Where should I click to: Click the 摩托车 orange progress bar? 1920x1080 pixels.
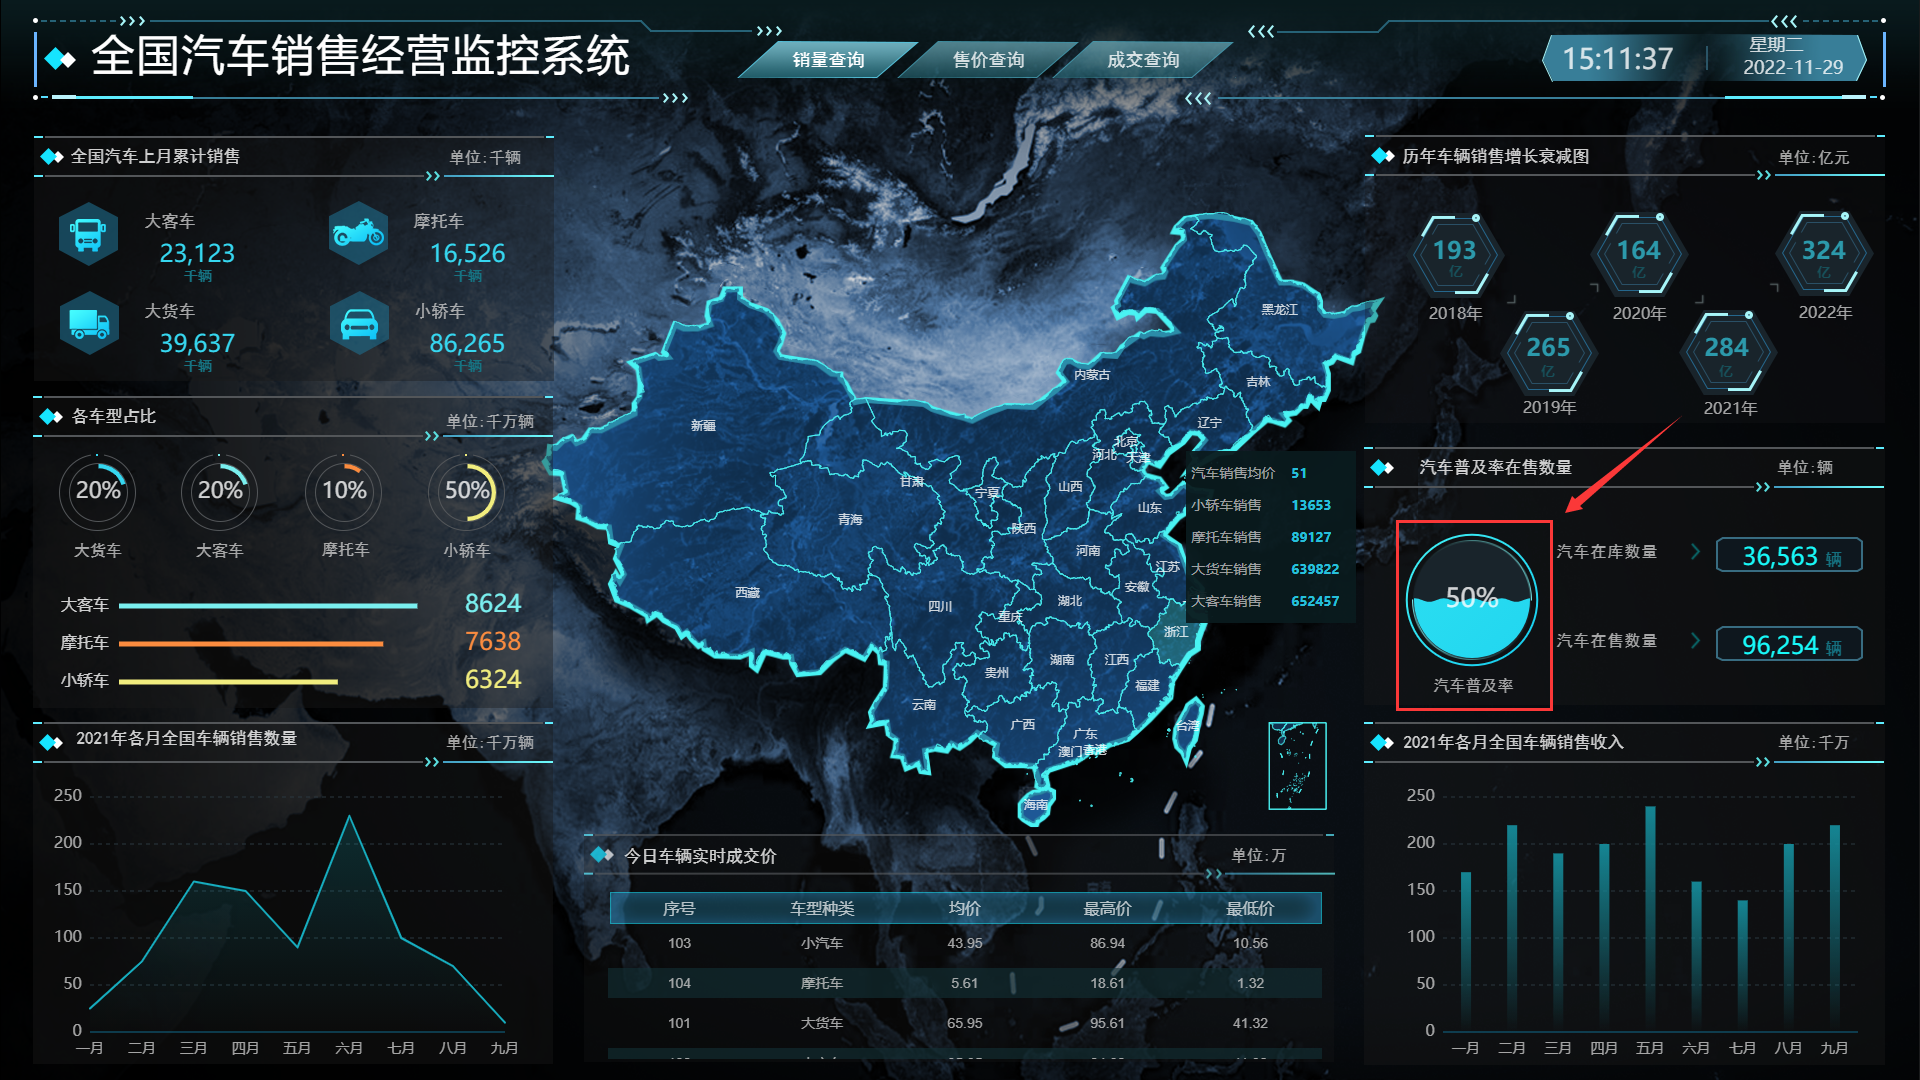click(x=251, y=644)
